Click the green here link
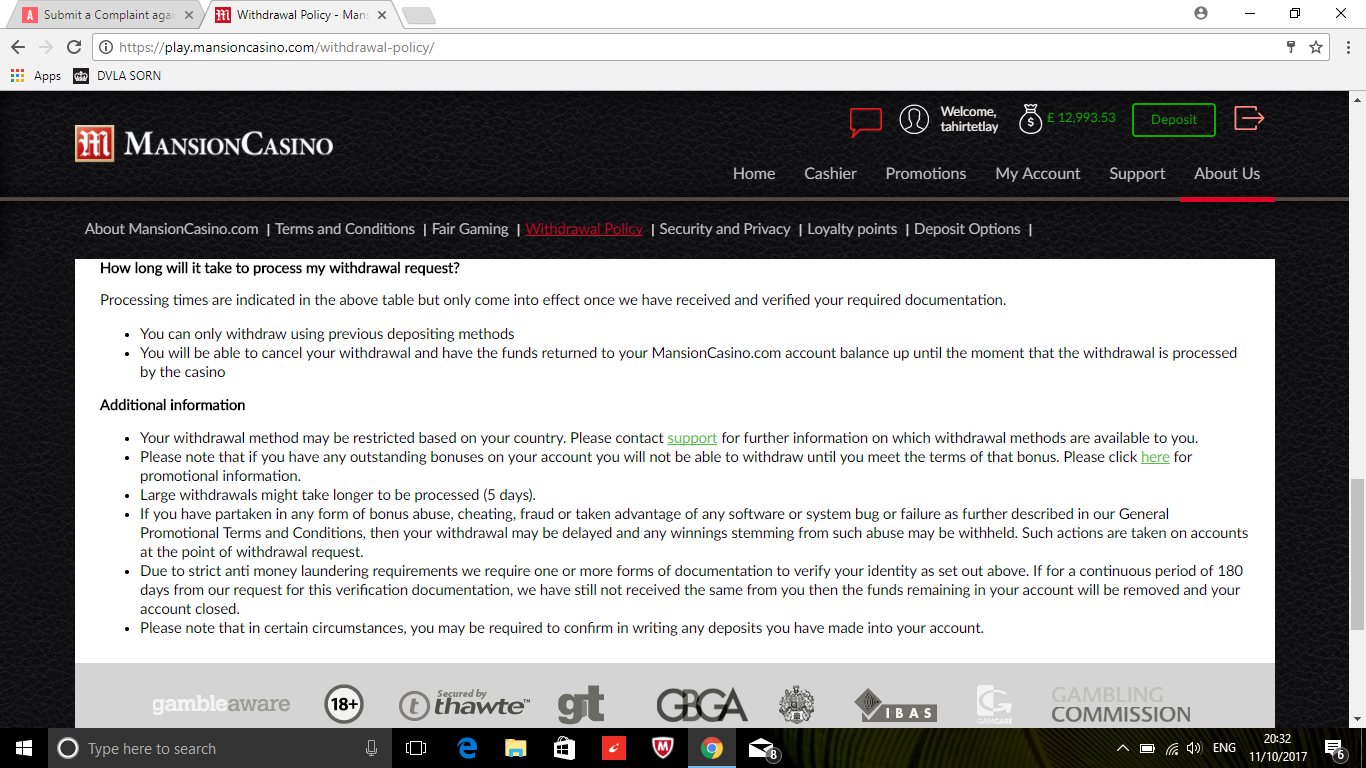 point(1155,457)
